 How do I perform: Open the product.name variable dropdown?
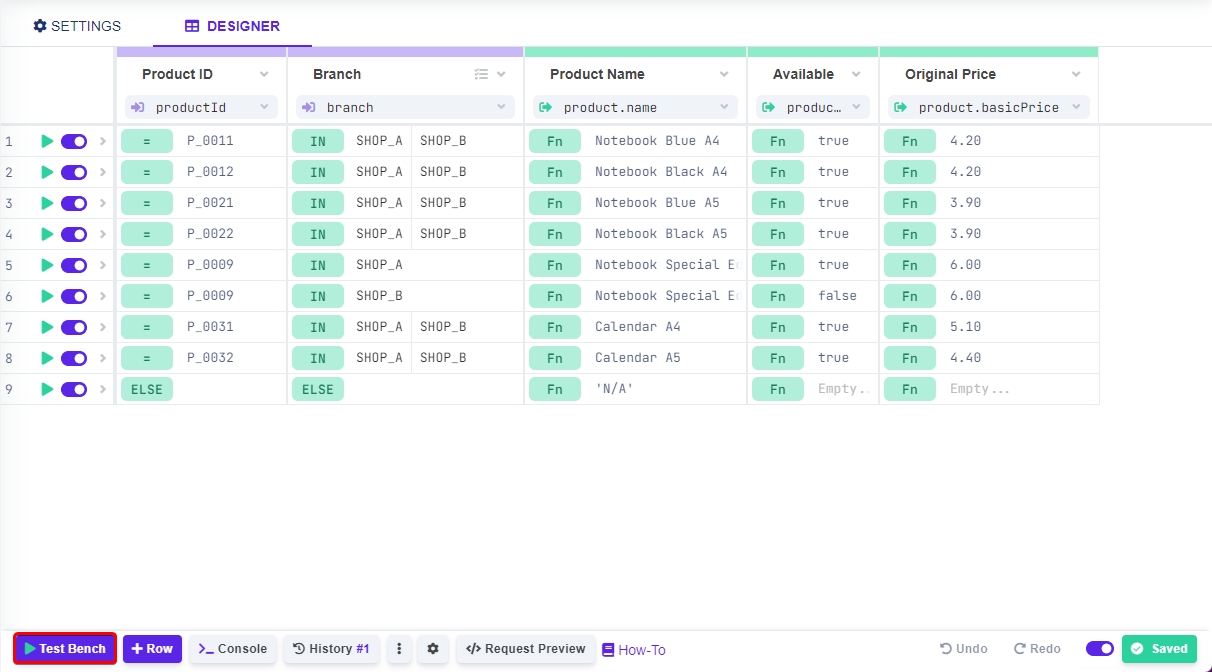pyautogui.click(x=725, y=107)
